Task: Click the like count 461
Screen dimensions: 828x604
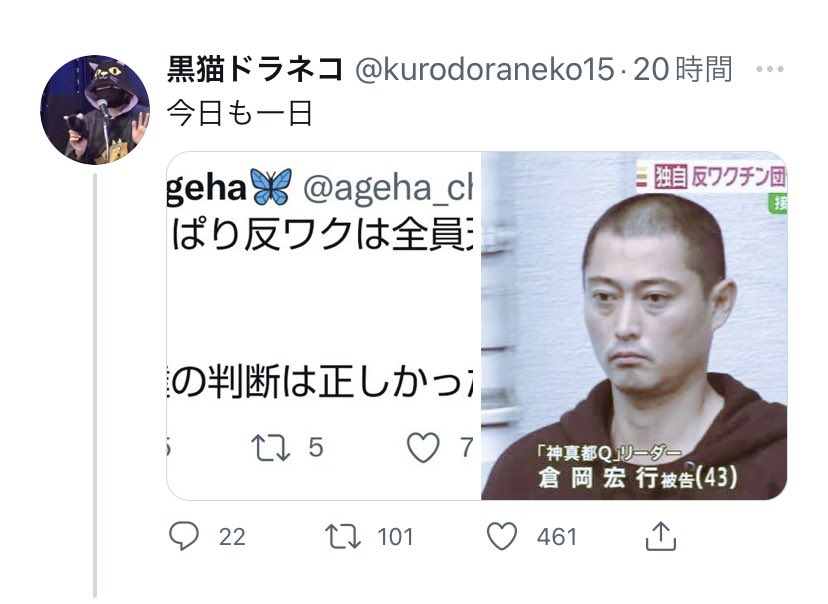Action: (557, 537)
